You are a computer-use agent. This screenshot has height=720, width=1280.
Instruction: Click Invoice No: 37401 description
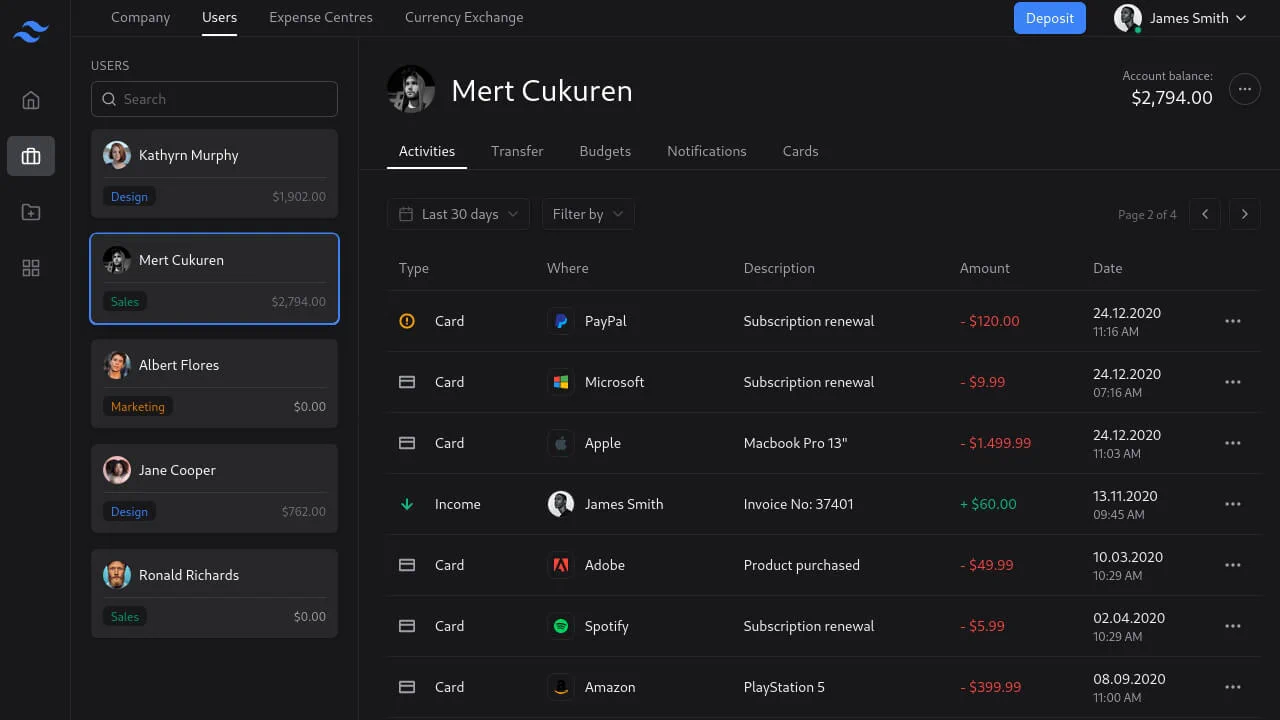coord(799,504)
